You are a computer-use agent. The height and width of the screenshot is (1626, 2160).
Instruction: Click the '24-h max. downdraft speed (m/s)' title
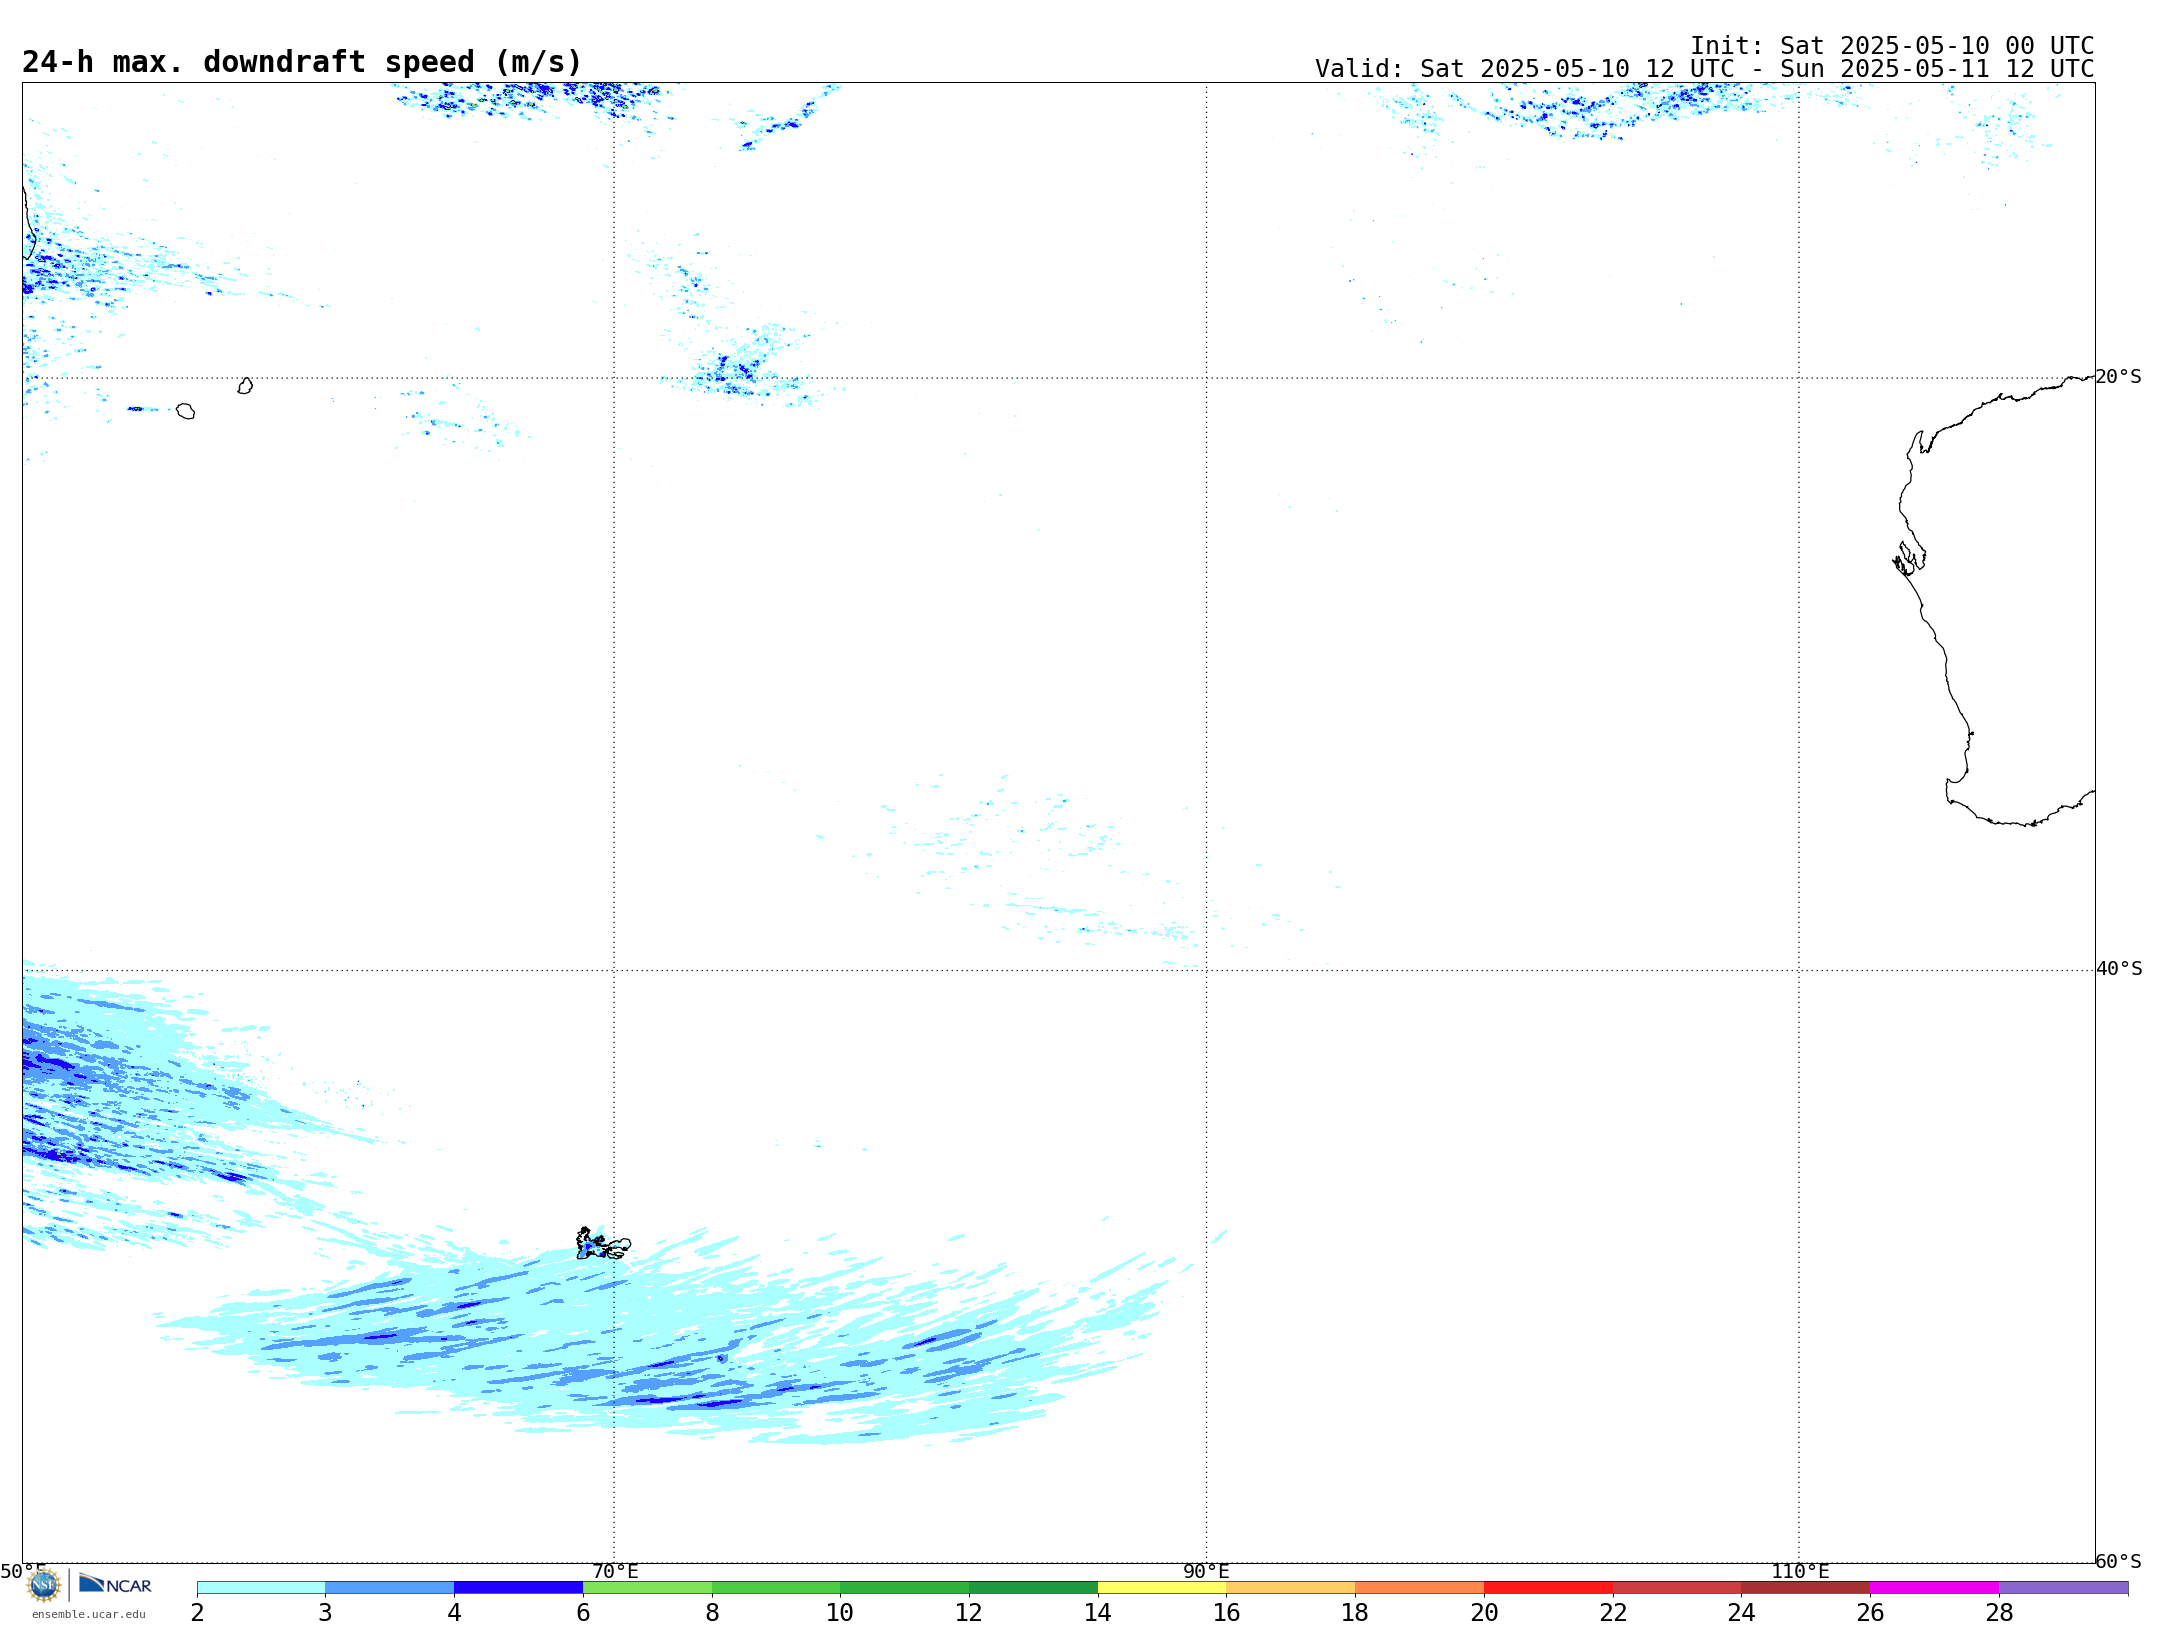(x=302, y=62)
